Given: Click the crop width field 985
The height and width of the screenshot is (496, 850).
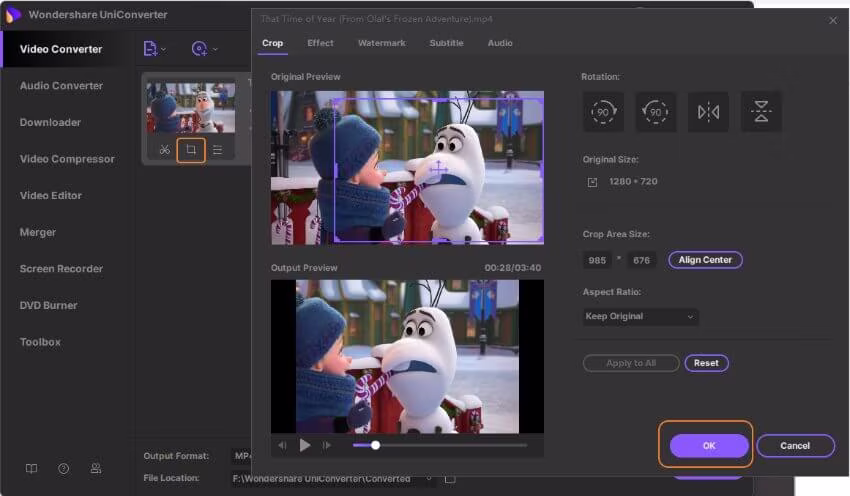Looking at the screenshot, I should pyautogui.click(x=597, y=260).
